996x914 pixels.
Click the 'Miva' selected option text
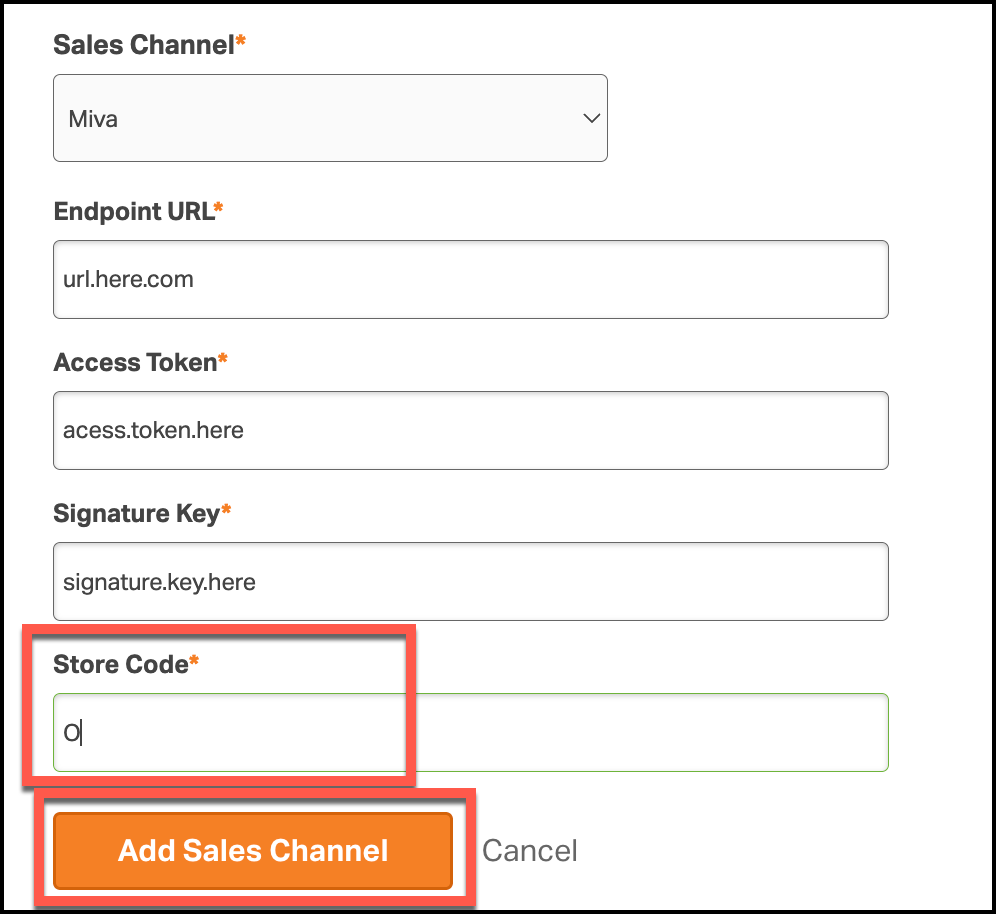pos(93,119)
